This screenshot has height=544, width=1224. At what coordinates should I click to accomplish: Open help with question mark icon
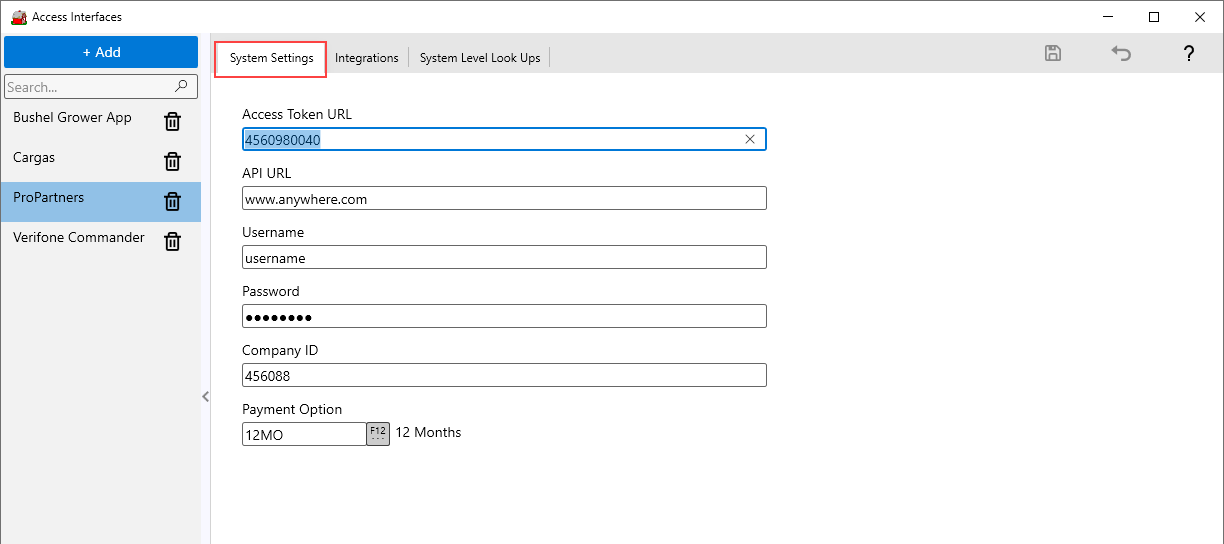click(x=1188, y=54)
